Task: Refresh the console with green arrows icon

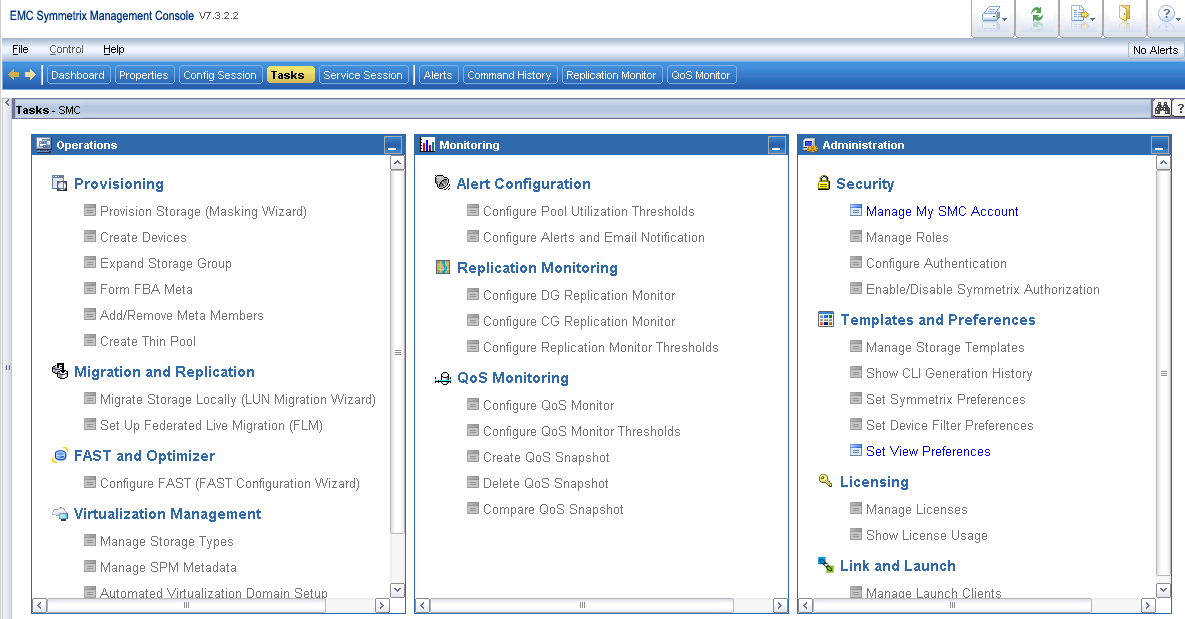Action: coord(1037,17)
